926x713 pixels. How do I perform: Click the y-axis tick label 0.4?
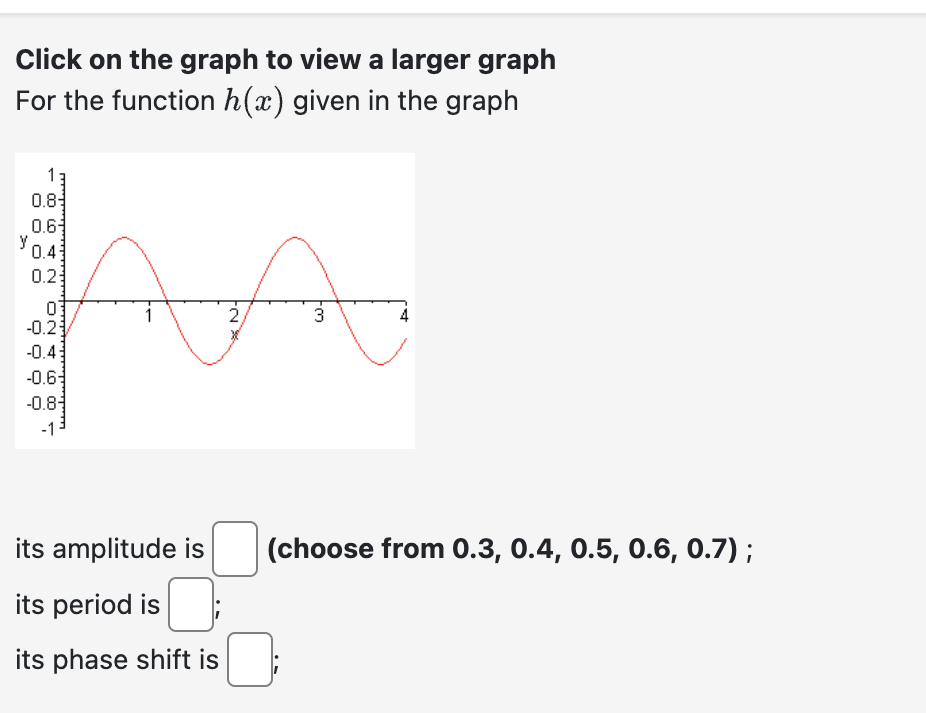(43, 253)
